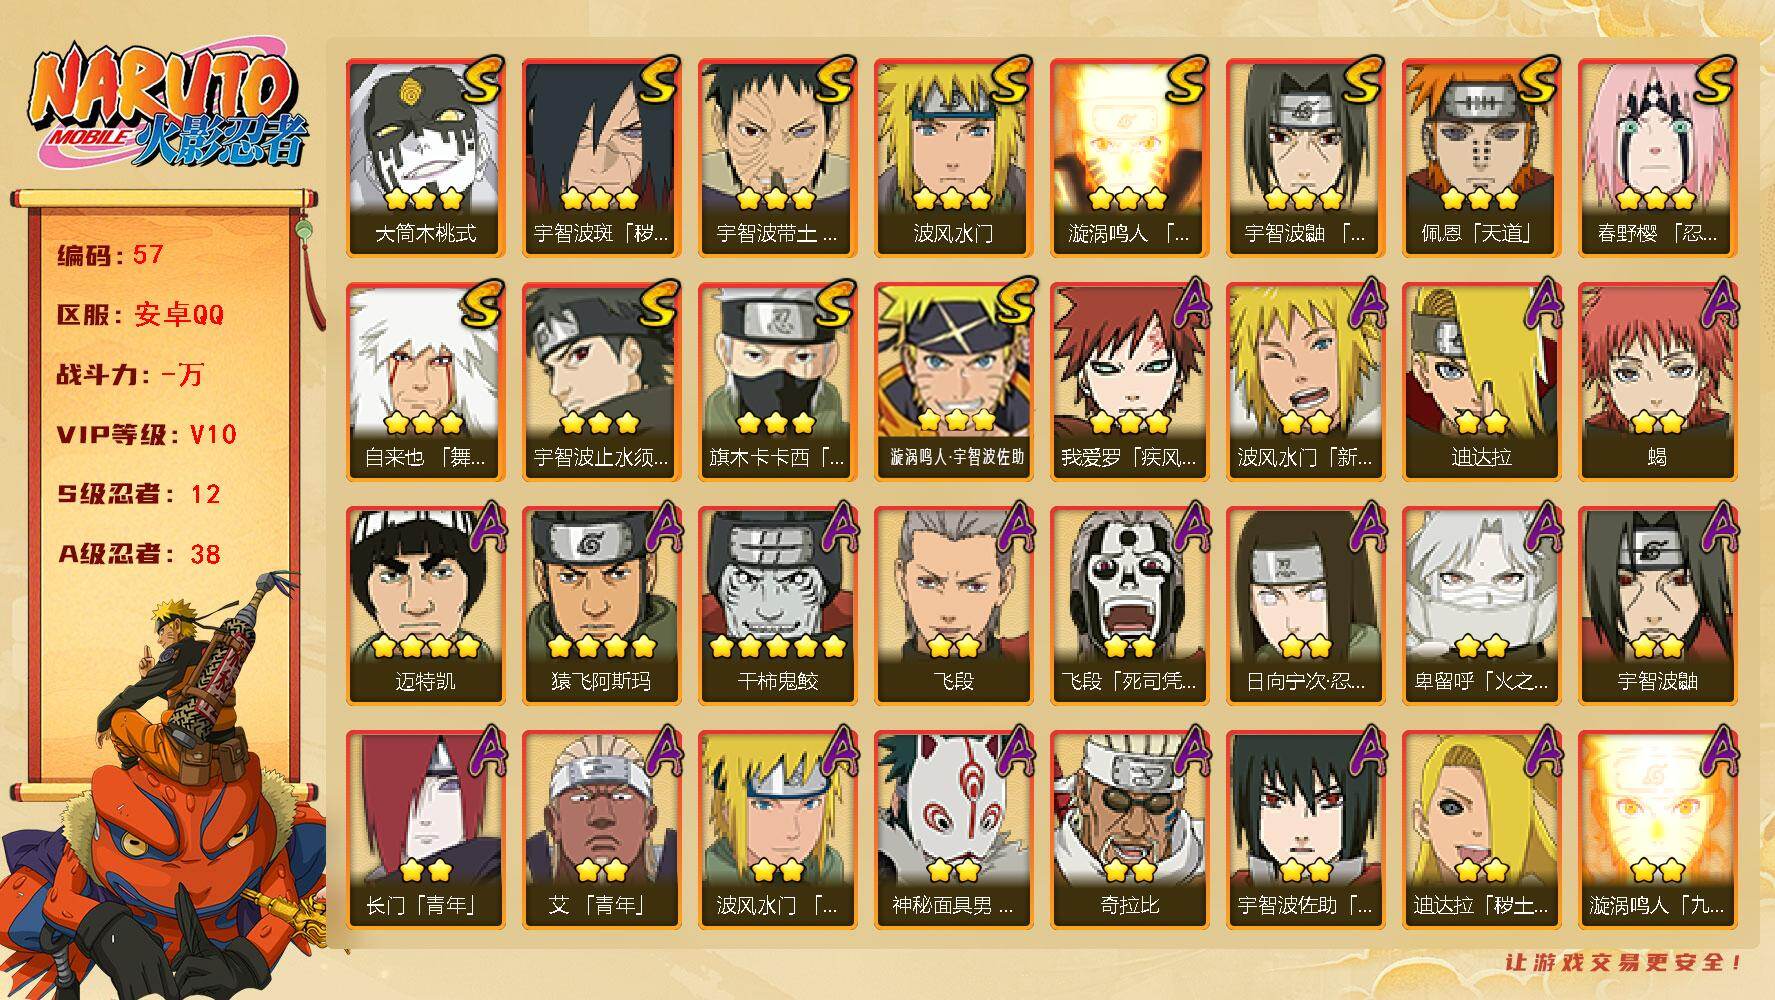1775x1000 pixels.
Task: Click the Naruto Mobile 火影忍者 logo
Action: coord(166,106)
